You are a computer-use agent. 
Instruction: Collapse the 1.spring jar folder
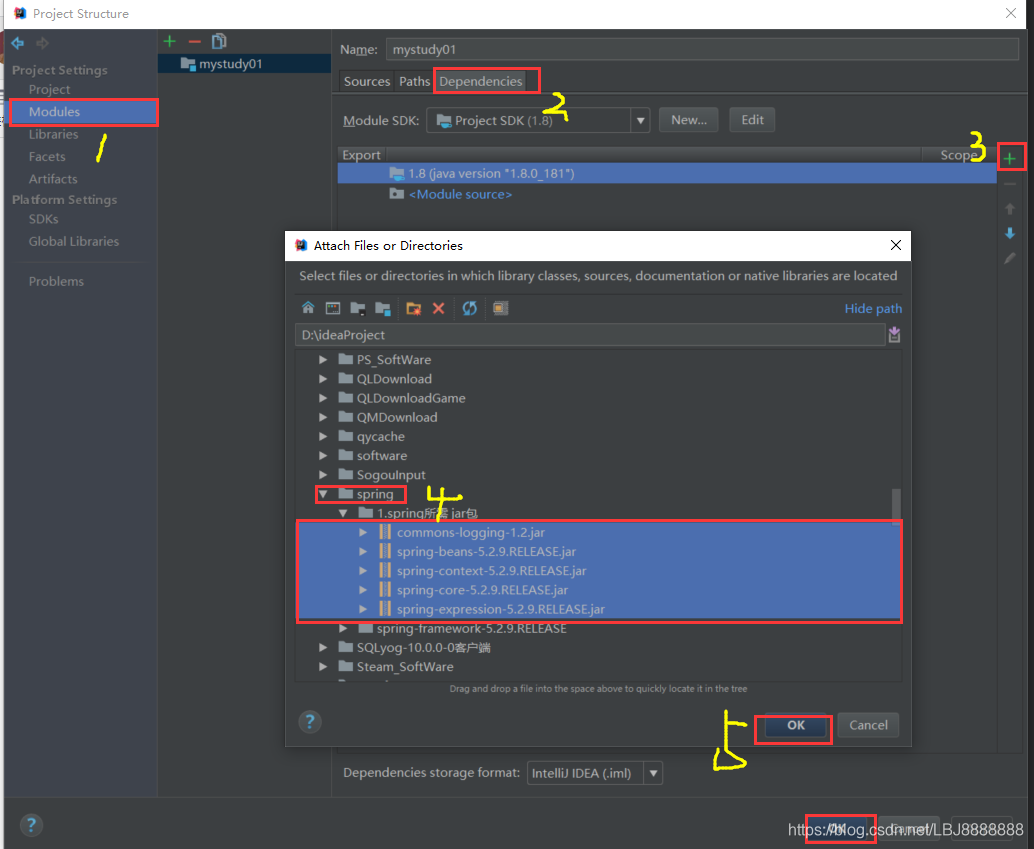tap(343, 513)
